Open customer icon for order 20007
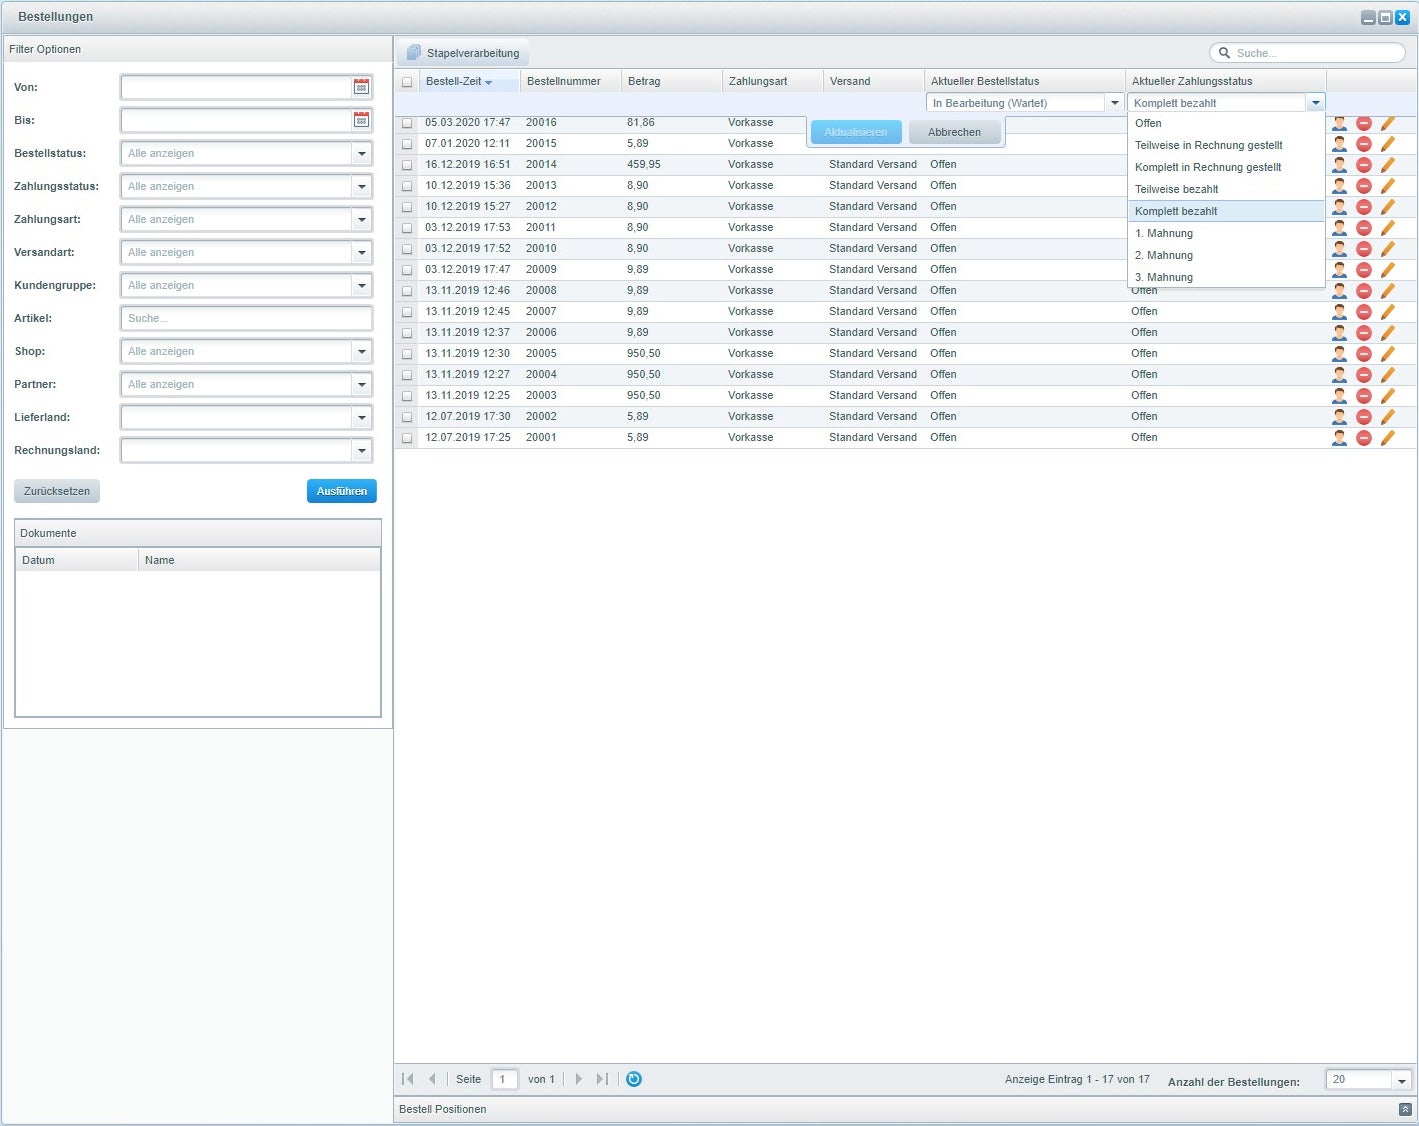 coord(1339,312)
